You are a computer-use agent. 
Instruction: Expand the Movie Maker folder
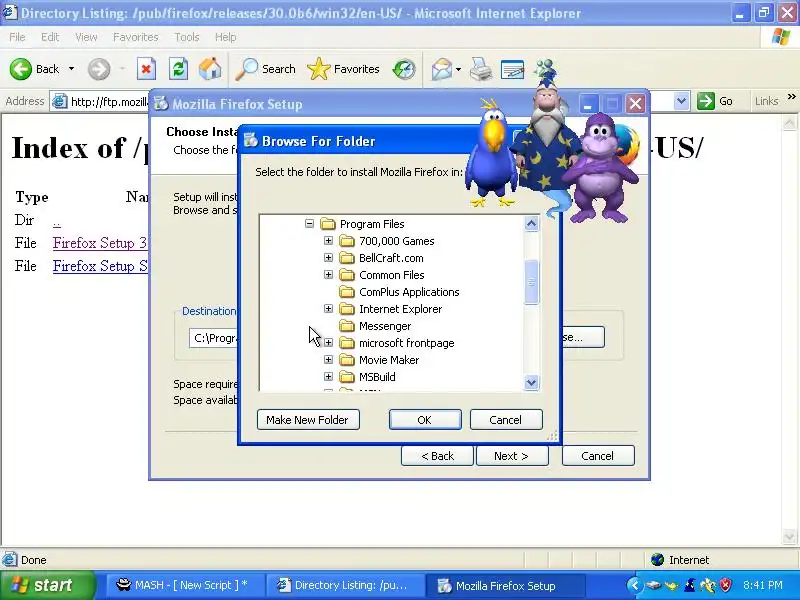coord(328,360)
